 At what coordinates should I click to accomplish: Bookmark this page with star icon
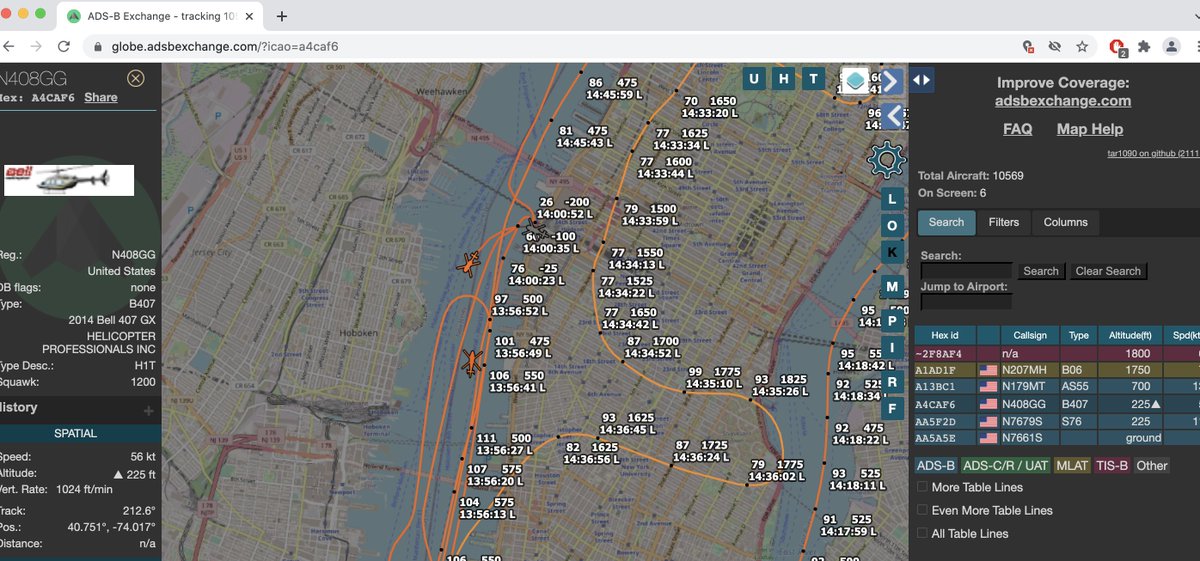1082,46
